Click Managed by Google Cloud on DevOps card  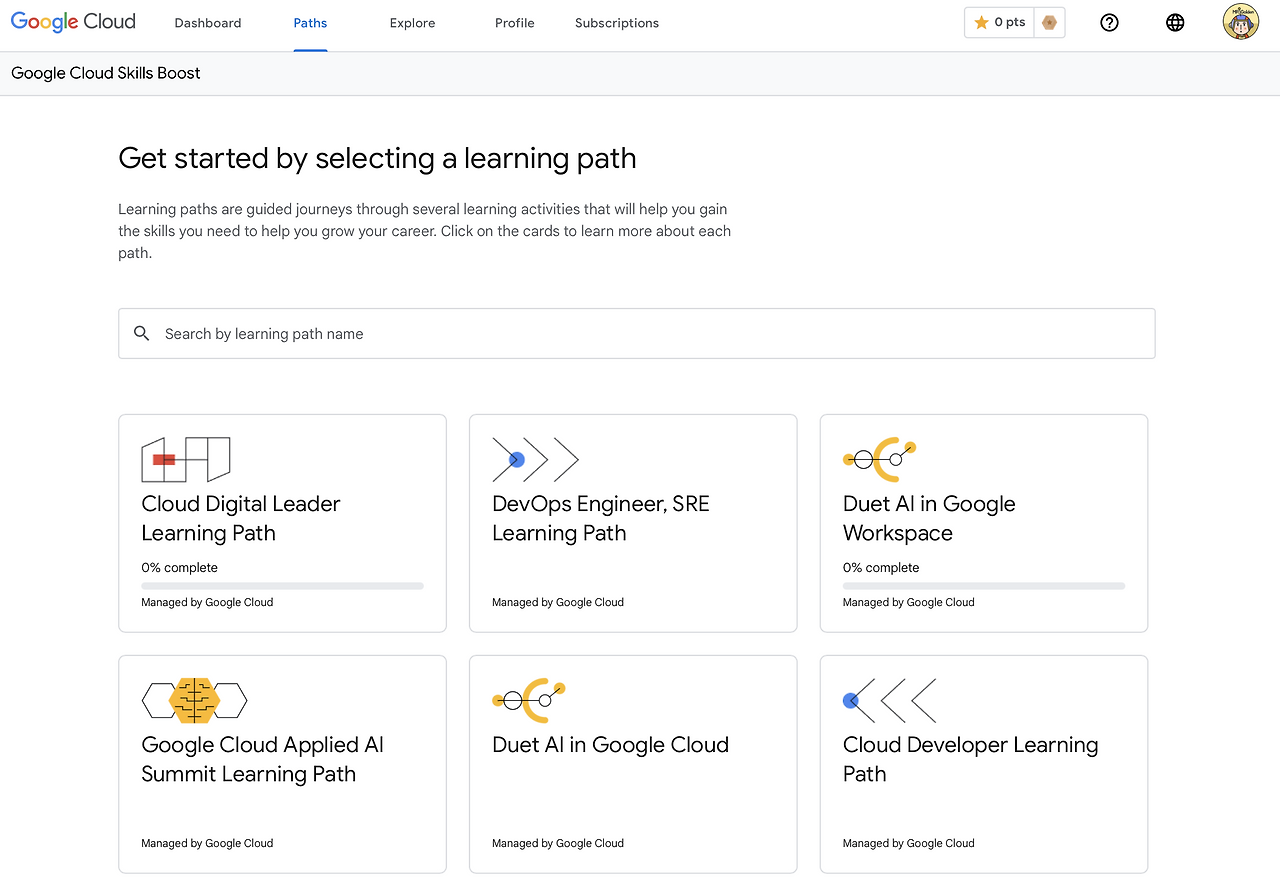(x=558, y=602)
